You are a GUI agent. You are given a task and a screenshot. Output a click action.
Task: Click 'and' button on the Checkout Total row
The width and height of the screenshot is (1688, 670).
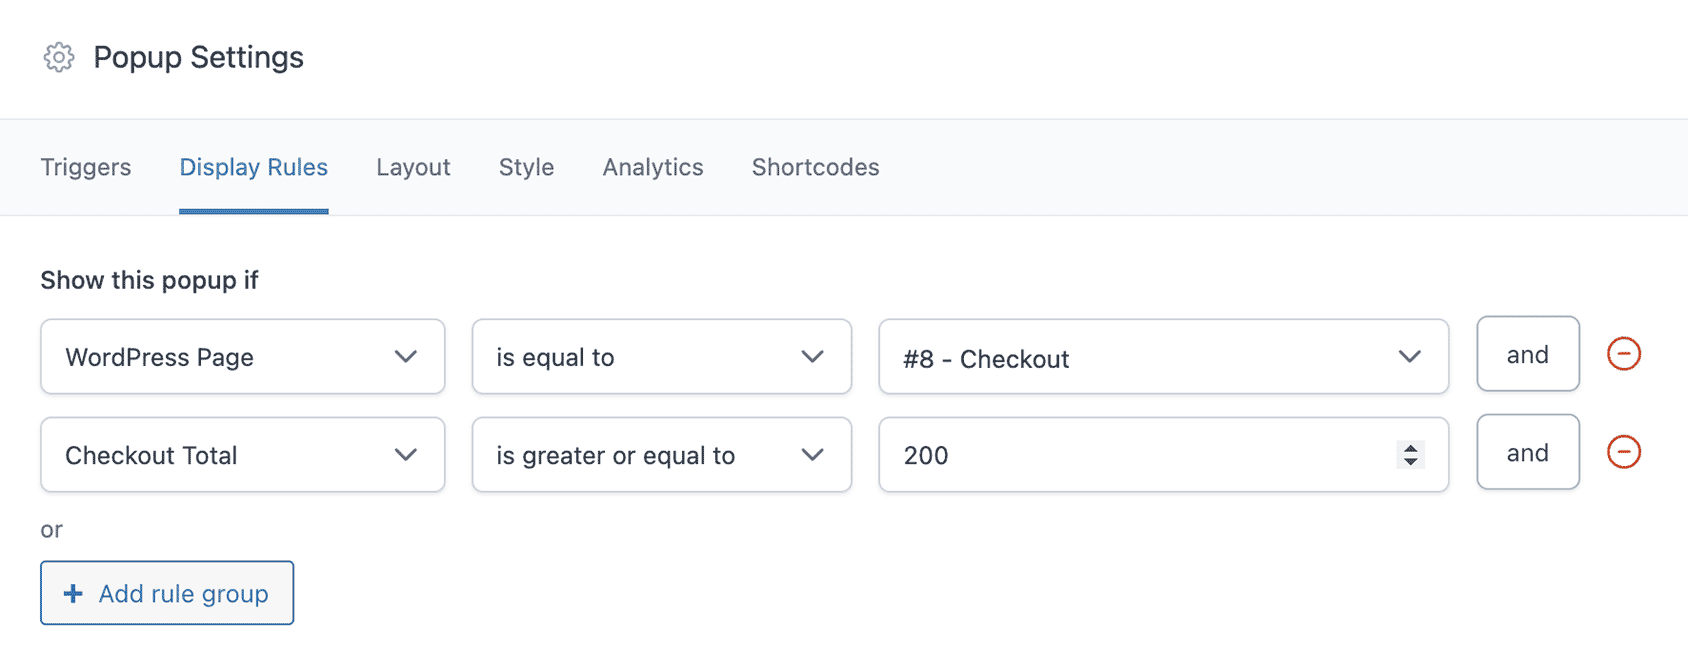pyautogui.click(x=1528, y=452)
